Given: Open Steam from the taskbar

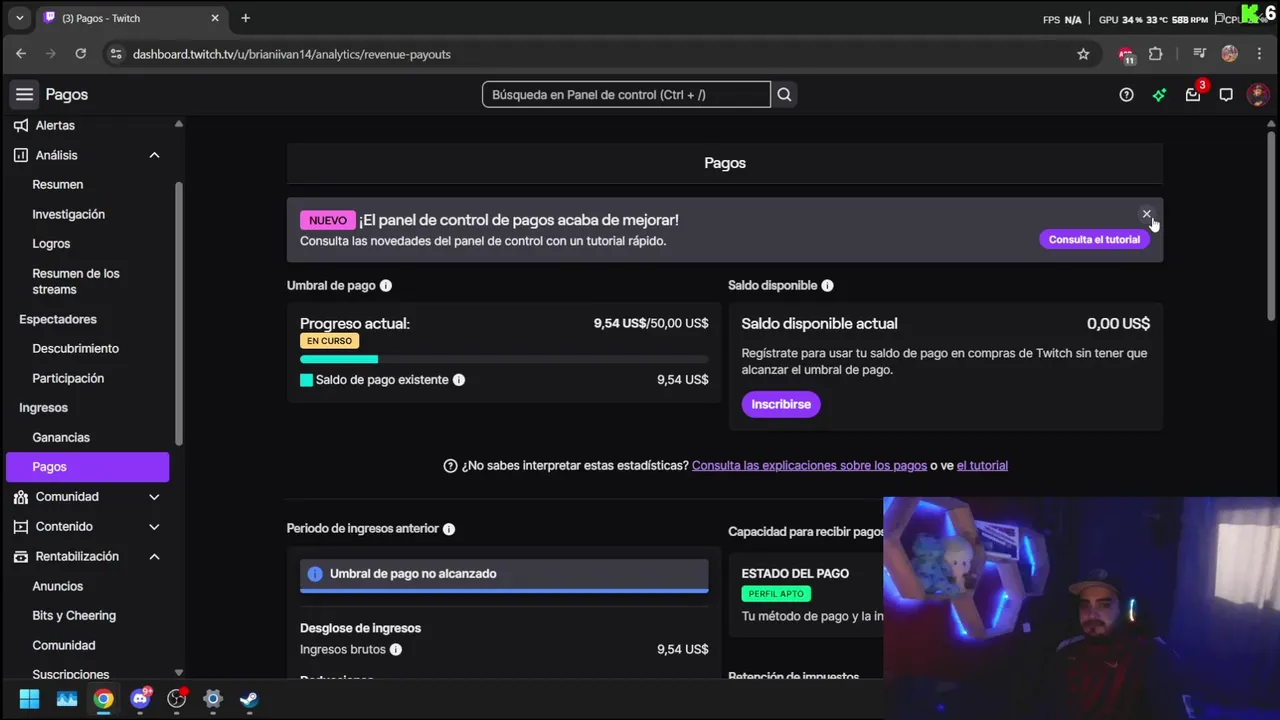Looking at the screenshot, I should (x=249, y=699).
